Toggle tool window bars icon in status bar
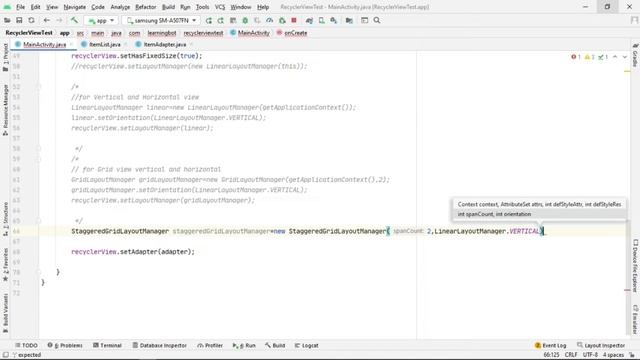The height and width of the screenshot is (360, 640). 5,355
